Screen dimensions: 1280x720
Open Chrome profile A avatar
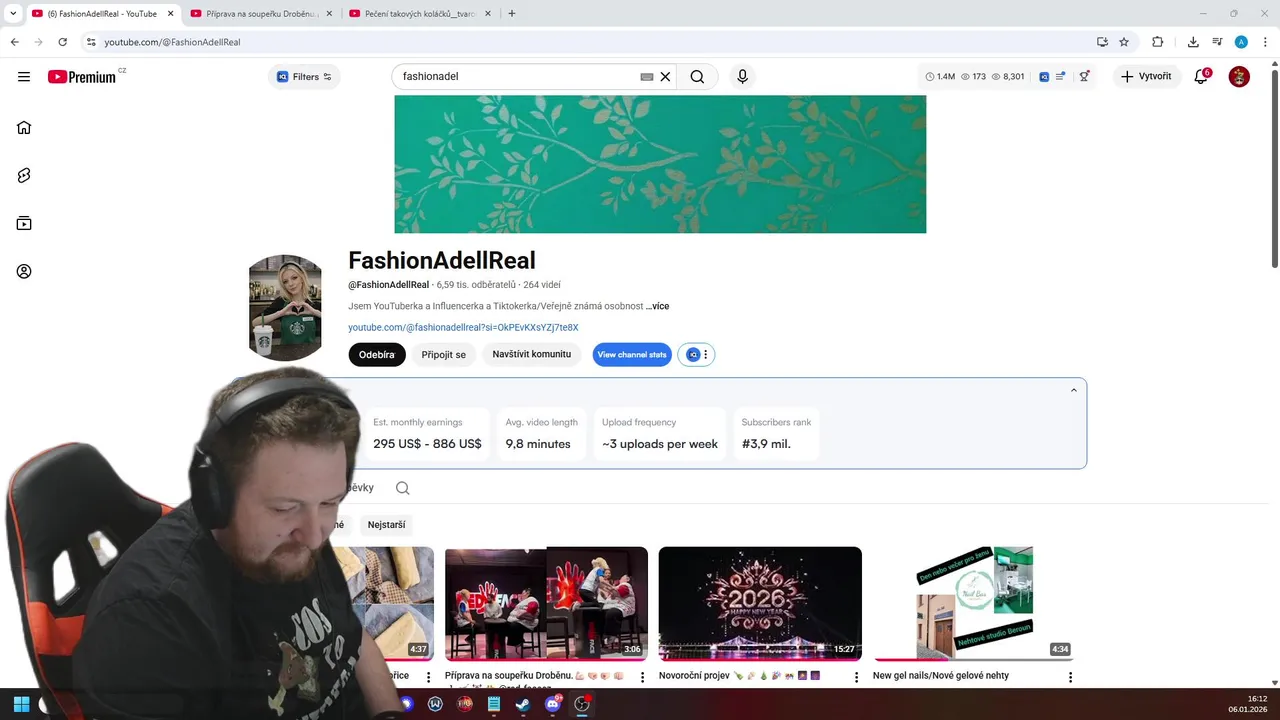(1241, 42)
